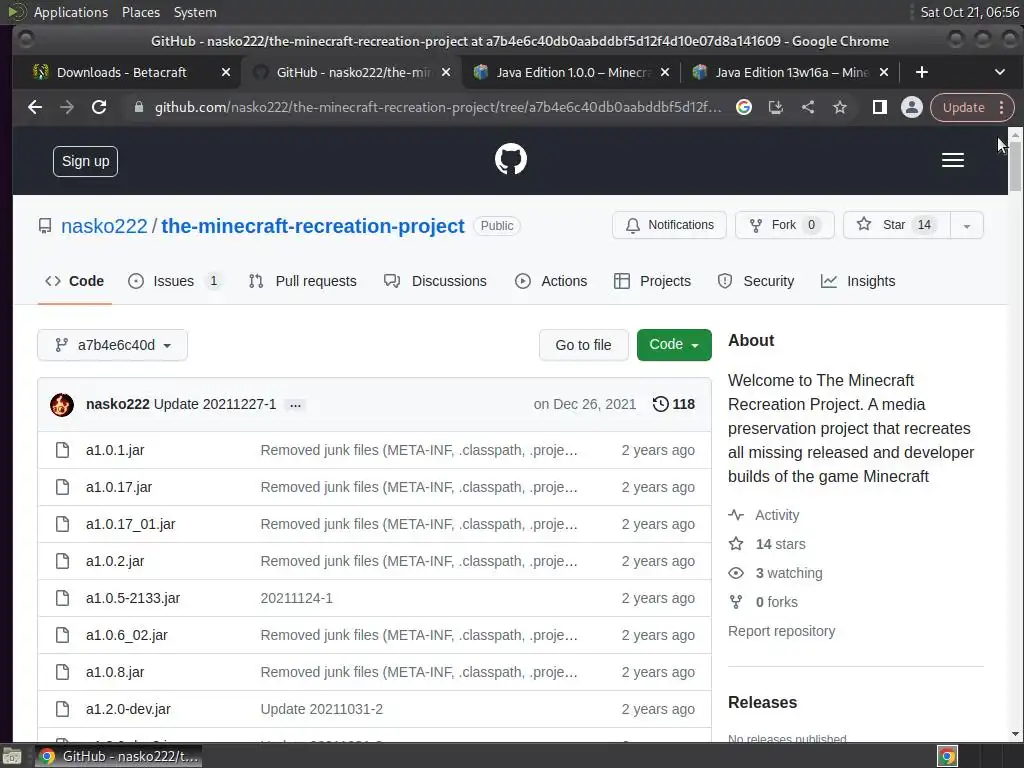Open the Update 20211227-1 commit link
This screenshot has height=768, width=1024.
215,404
